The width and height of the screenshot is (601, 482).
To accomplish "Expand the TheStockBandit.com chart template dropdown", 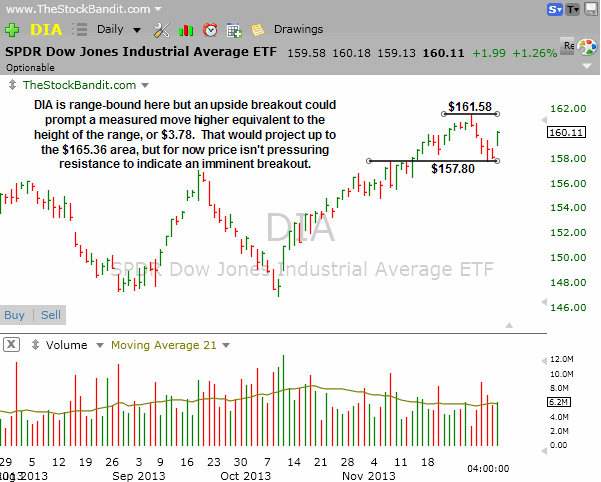I will click(x=145, y=85).
